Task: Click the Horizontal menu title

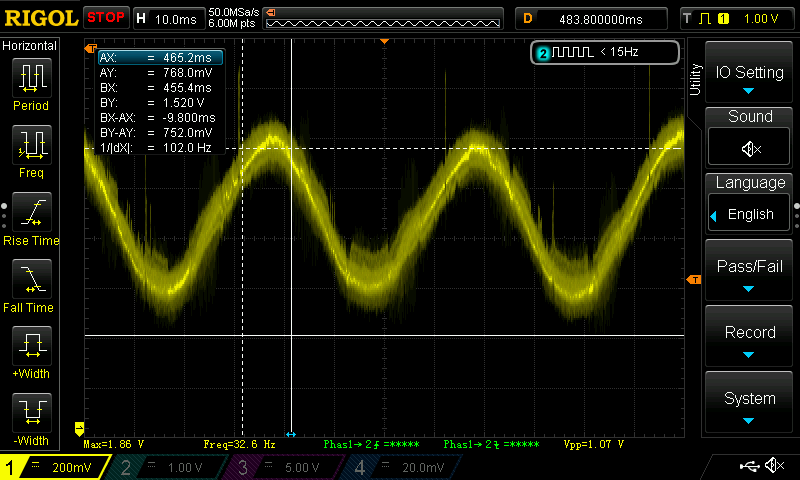Action: (x=30, y=46)
